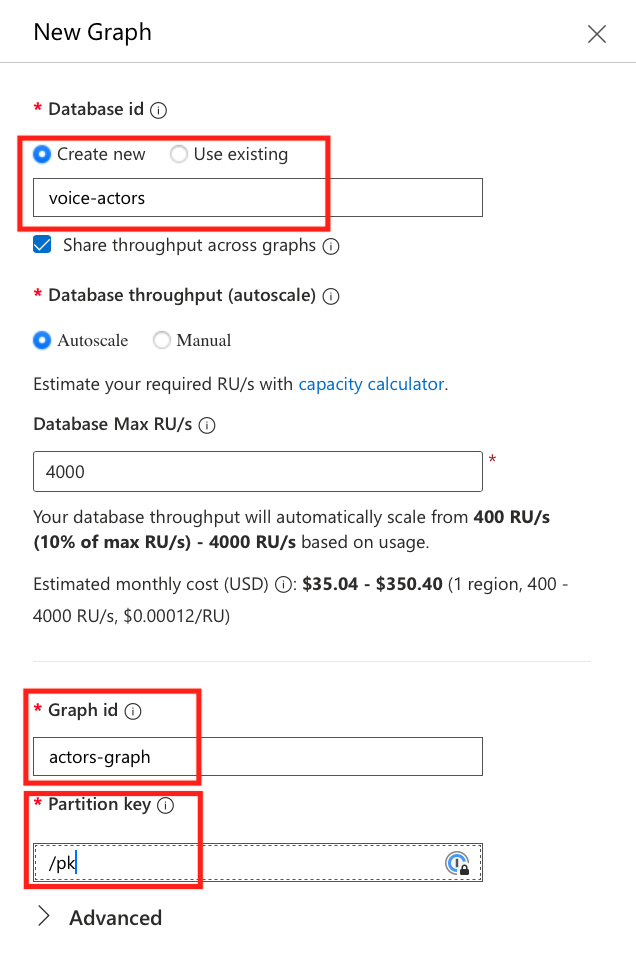This screenshot has height=954, width=636.
Task: Click the Database throughput (autoscale) info icon
Action: click(x=332, y=297)
